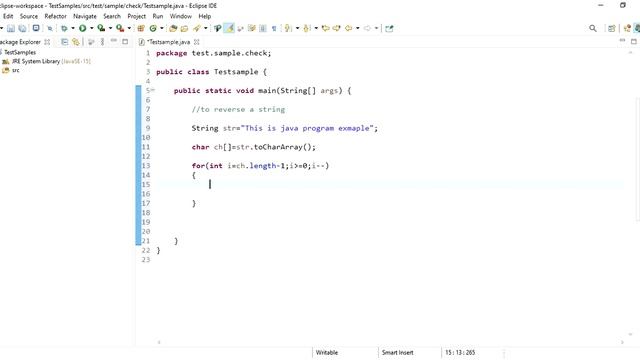Click the Previous Annotation icon

tap(307, 28)
